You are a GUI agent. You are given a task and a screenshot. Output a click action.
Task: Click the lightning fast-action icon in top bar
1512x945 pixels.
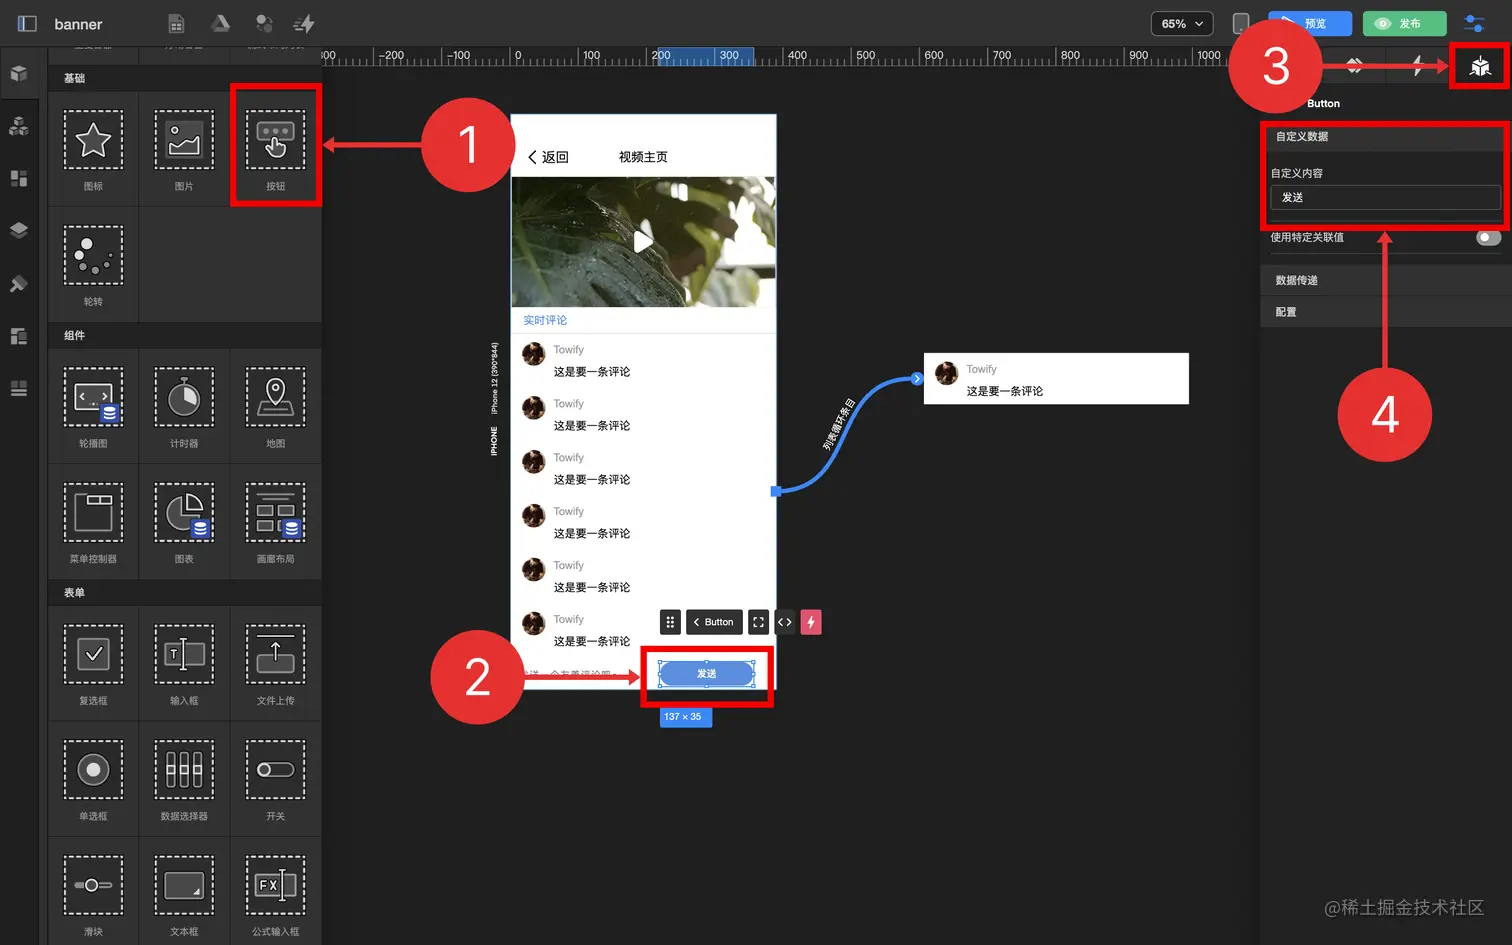click(304, 23)
